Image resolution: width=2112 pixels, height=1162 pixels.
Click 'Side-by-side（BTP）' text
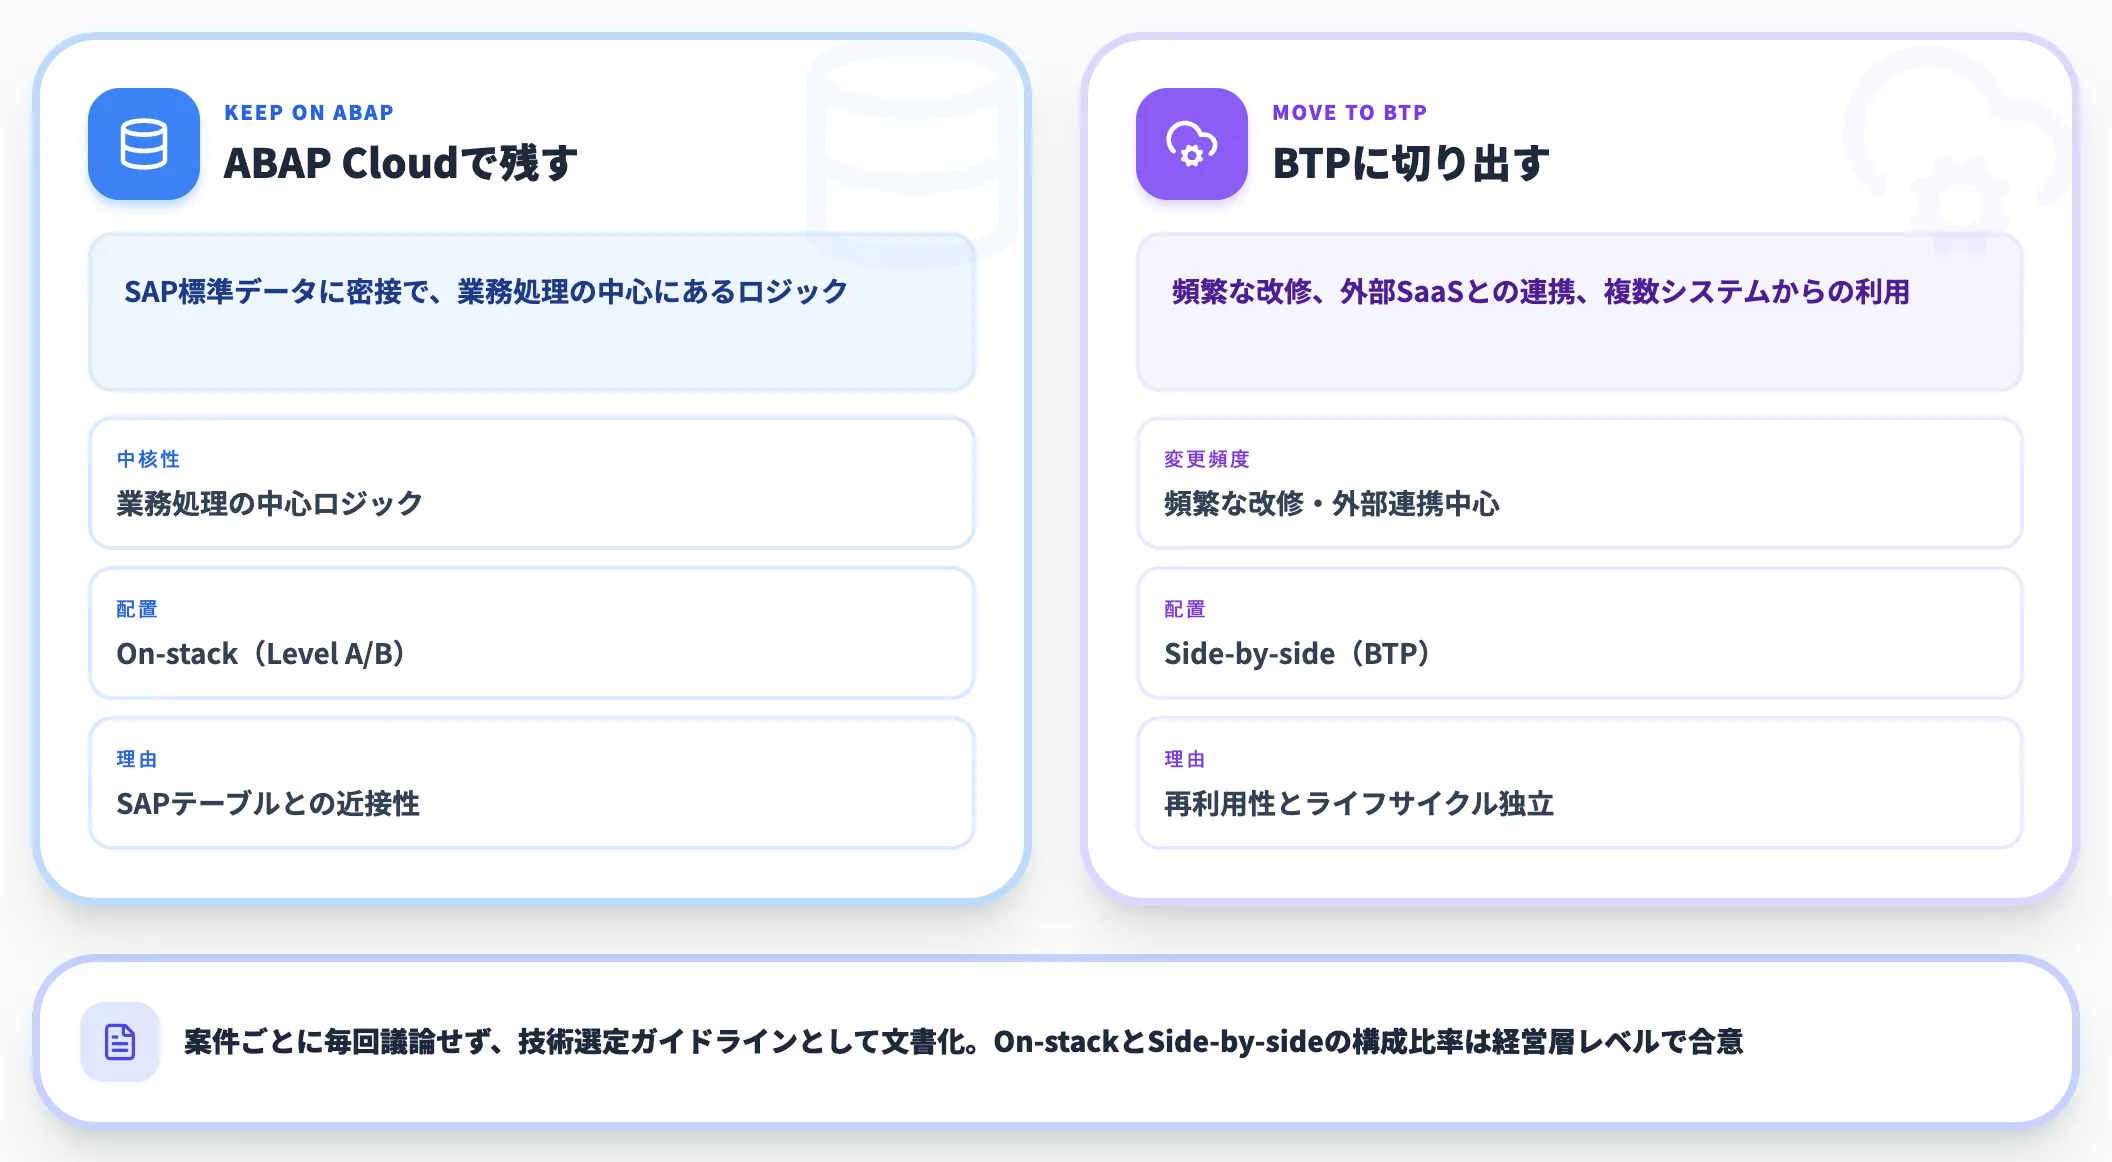point(1298,653)
